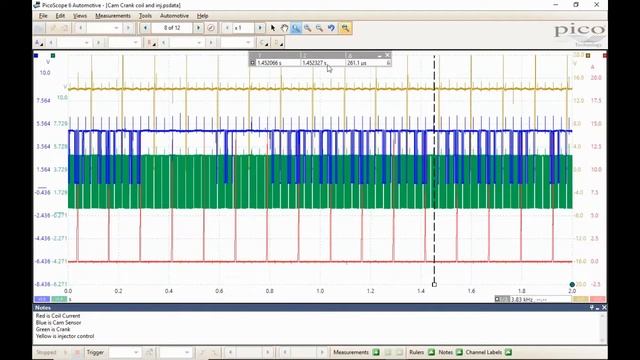Click the 1.452066 s ruler value
This screenshot has height=360, width=640.
(269, 63)
